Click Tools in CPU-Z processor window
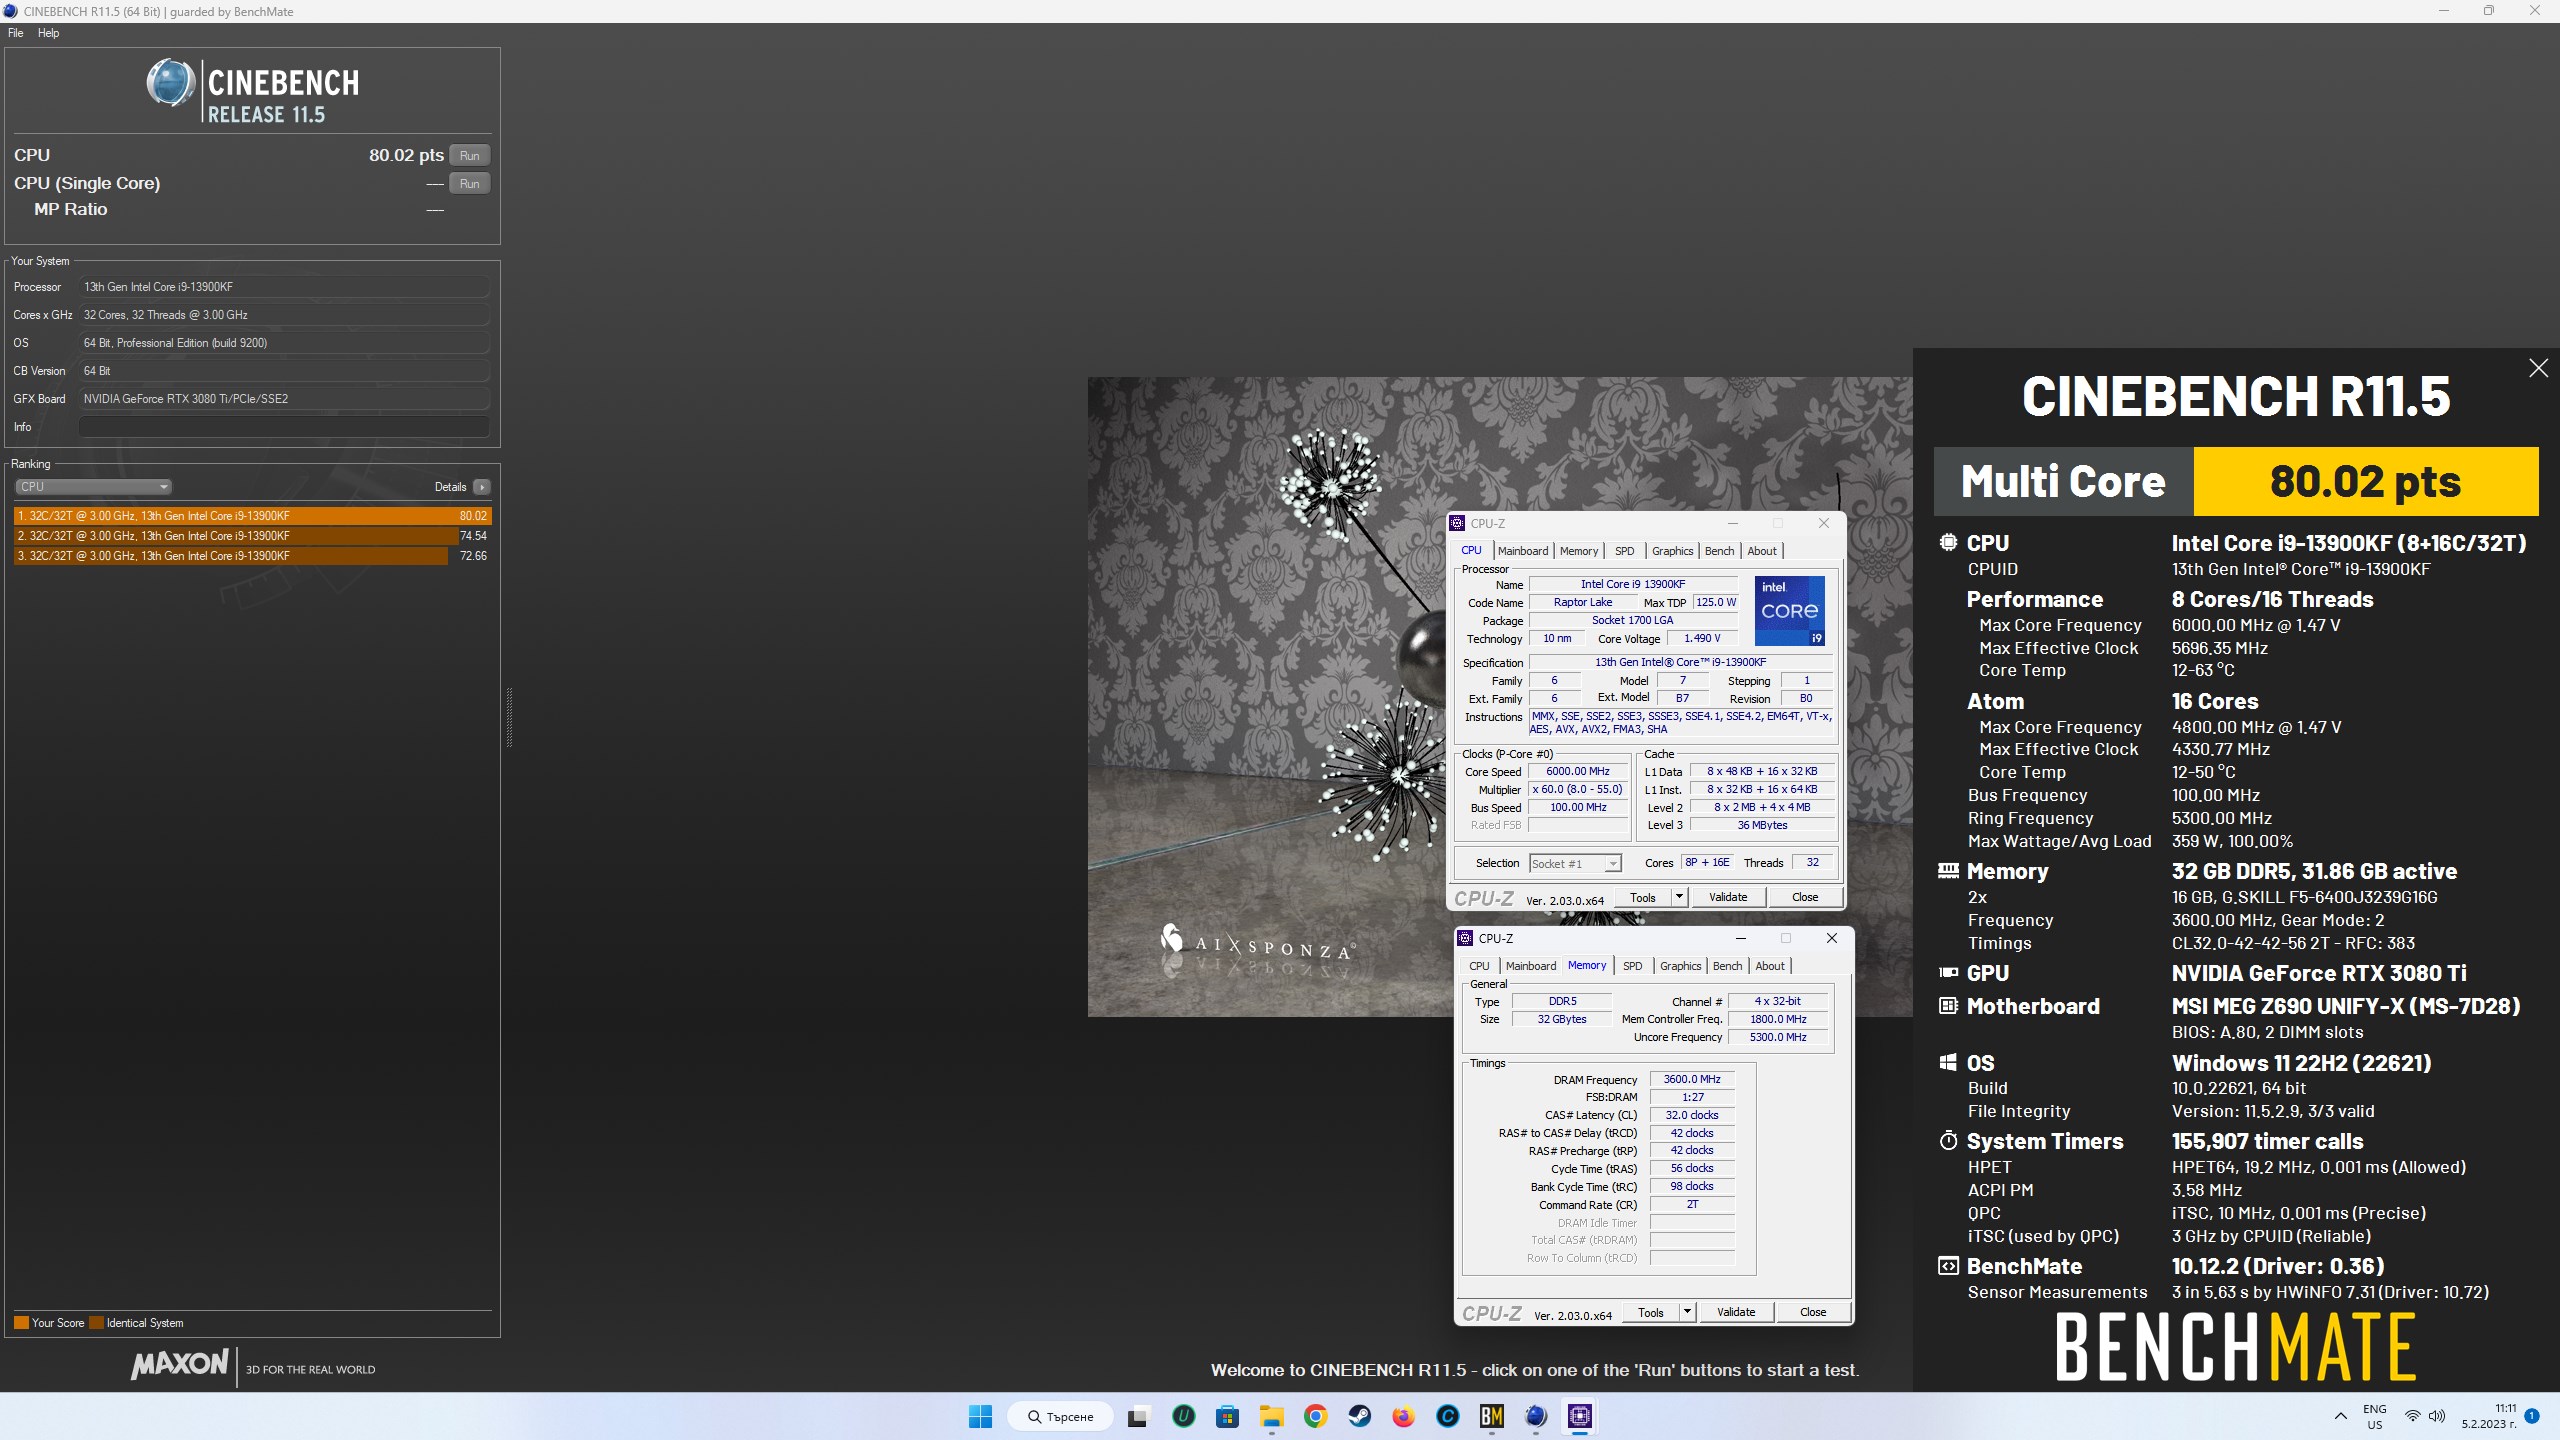Image resolution: width=2560 pixels, height=1440 pixels. tap(1642, 897)
